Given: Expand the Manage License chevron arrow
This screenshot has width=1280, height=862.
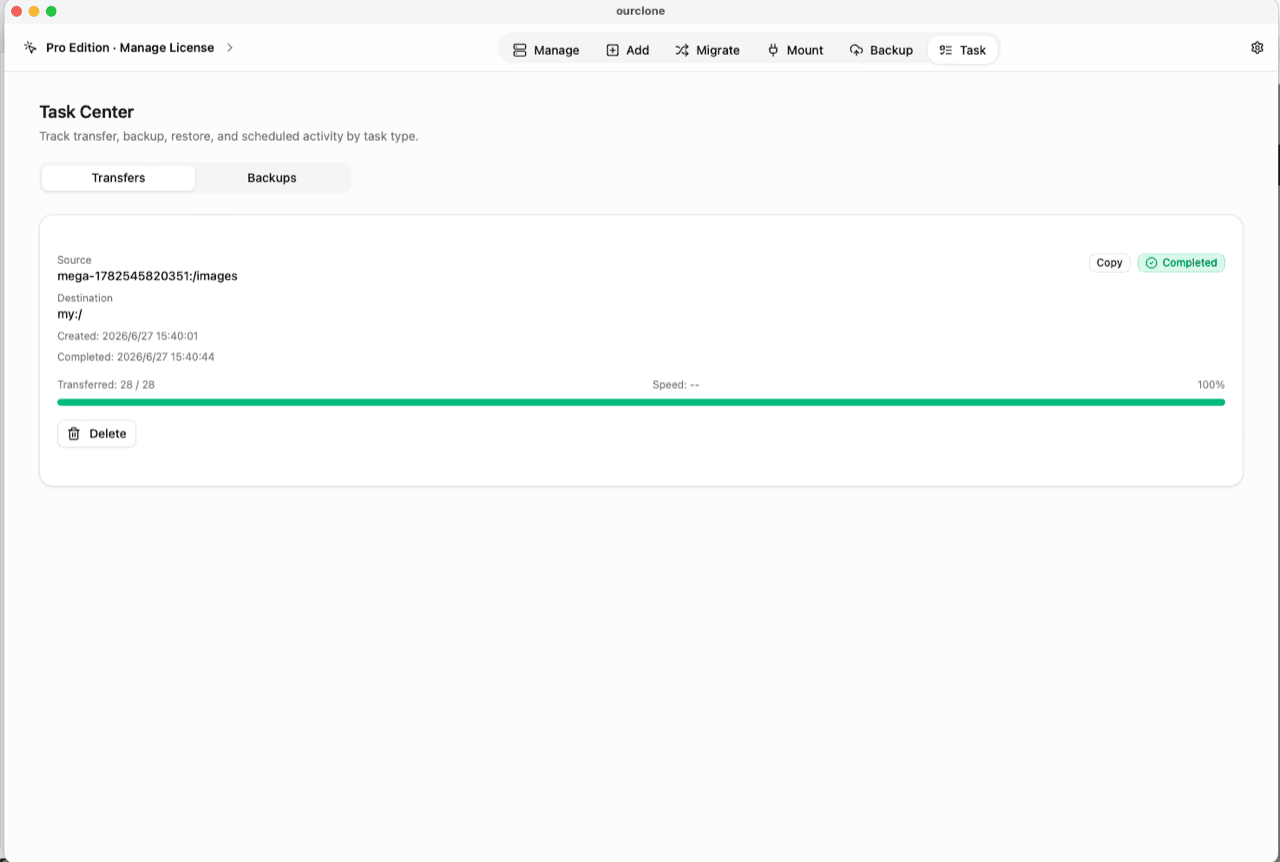Looking at the screenshot, I should [229, 48].
